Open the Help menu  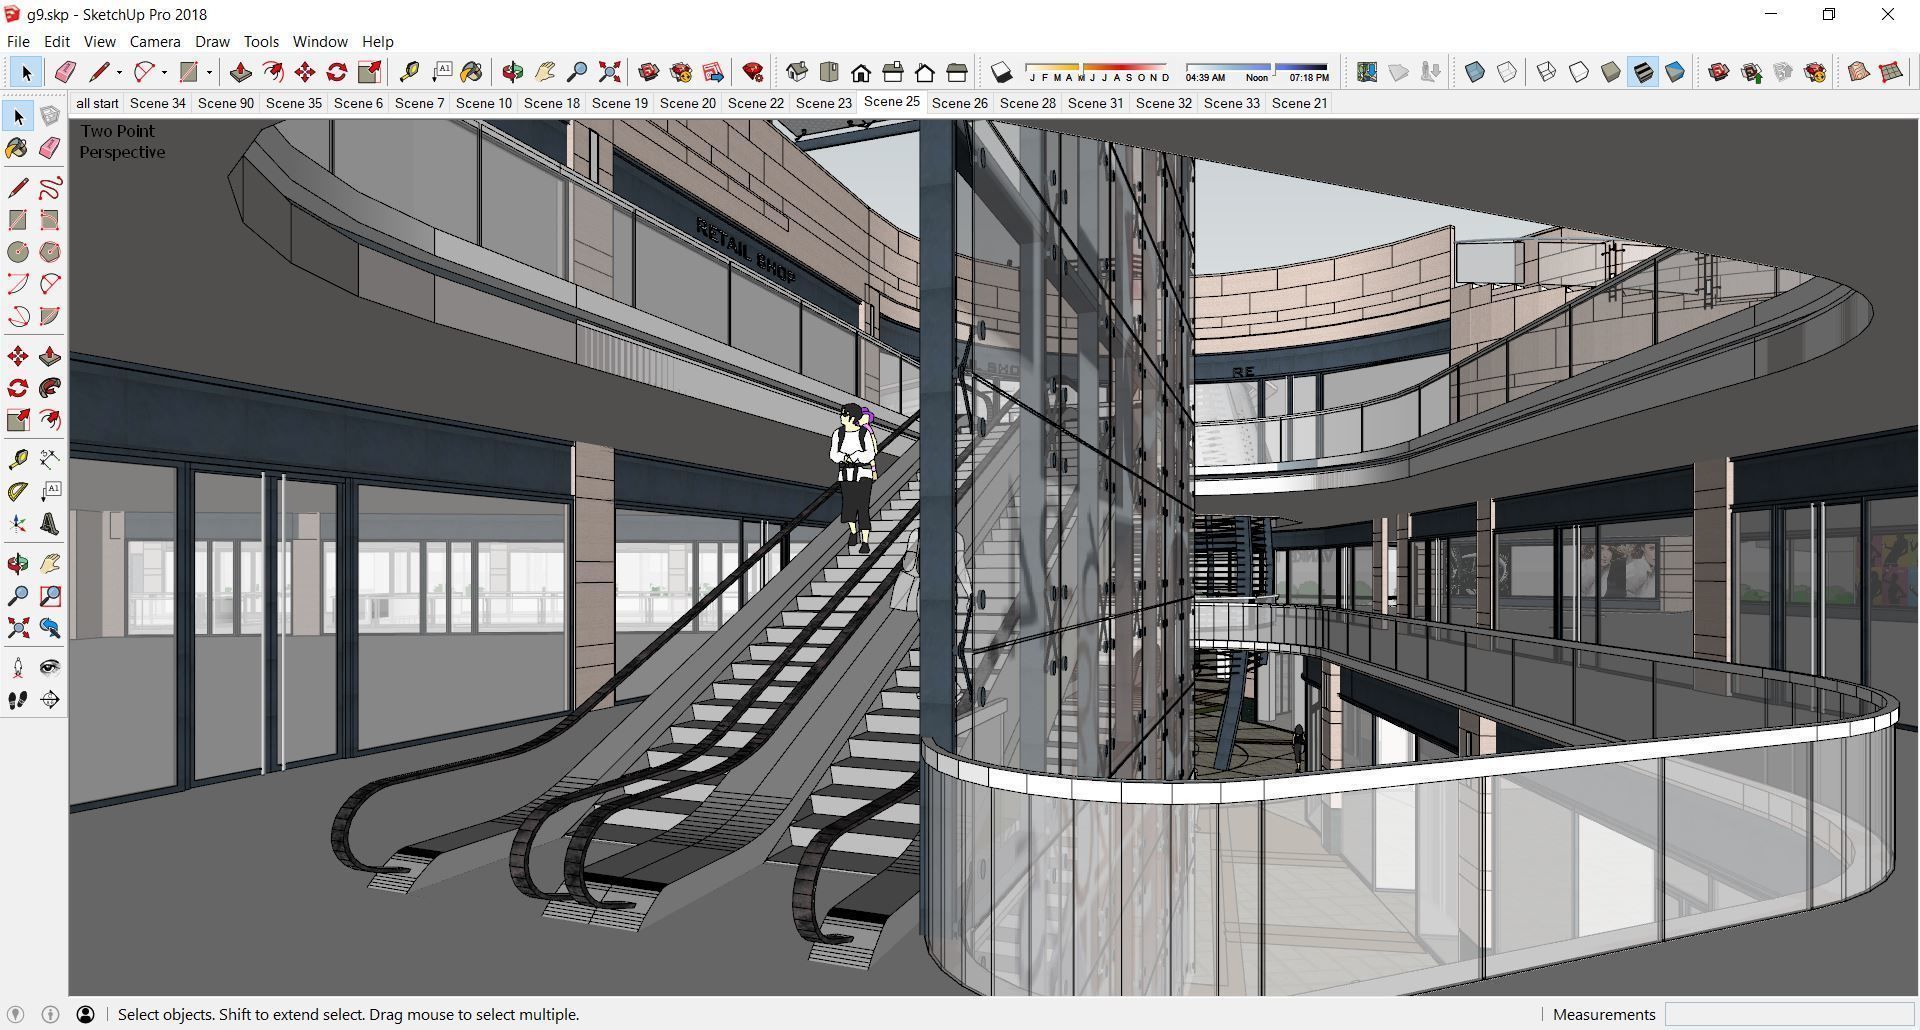pos(377,42)
